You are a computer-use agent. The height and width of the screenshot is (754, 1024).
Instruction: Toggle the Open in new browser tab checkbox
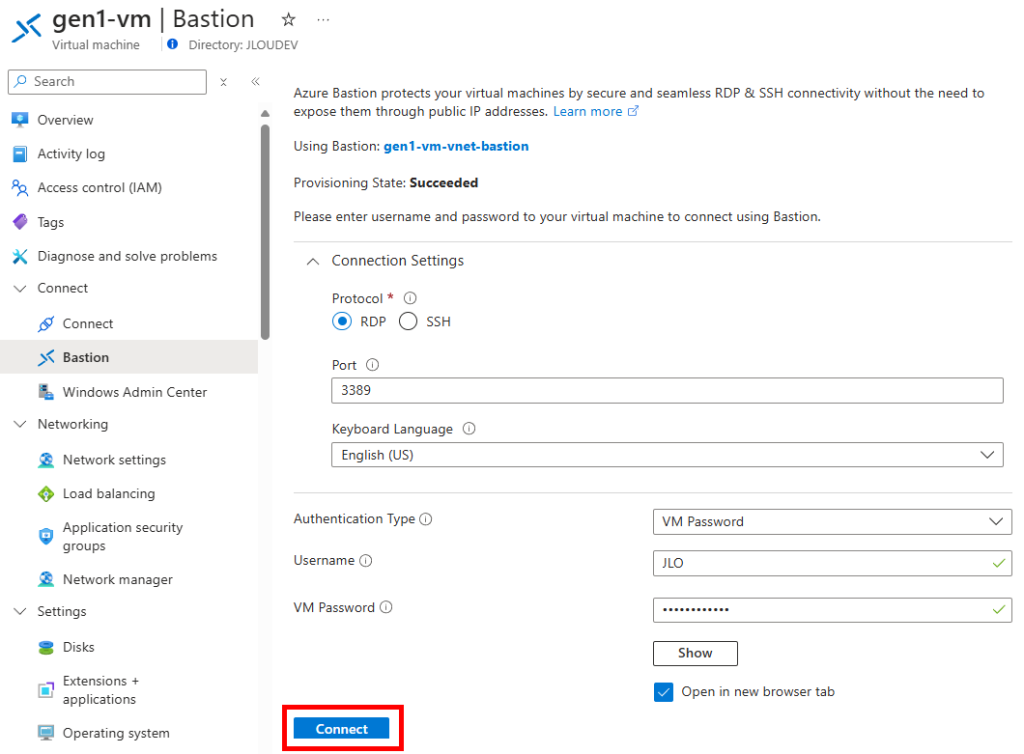[x=664, y=692]
